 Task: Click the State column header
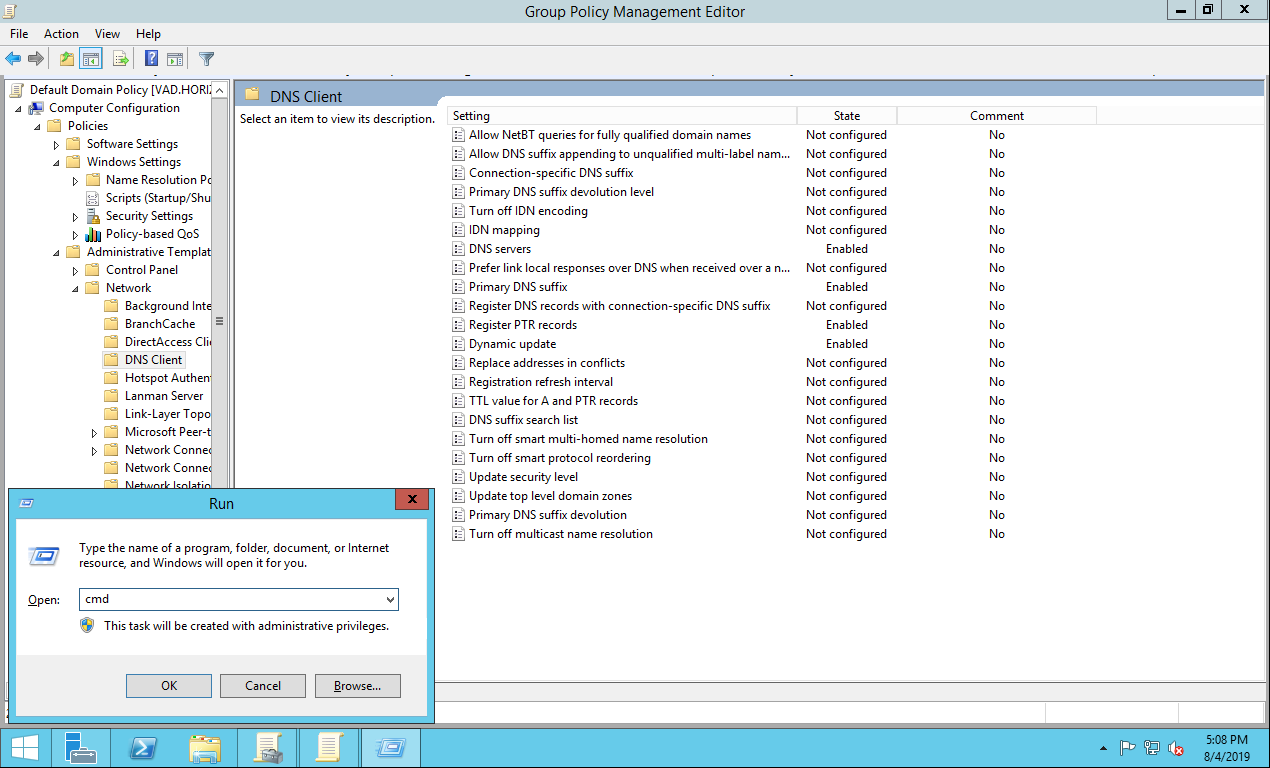pos(846,116)
